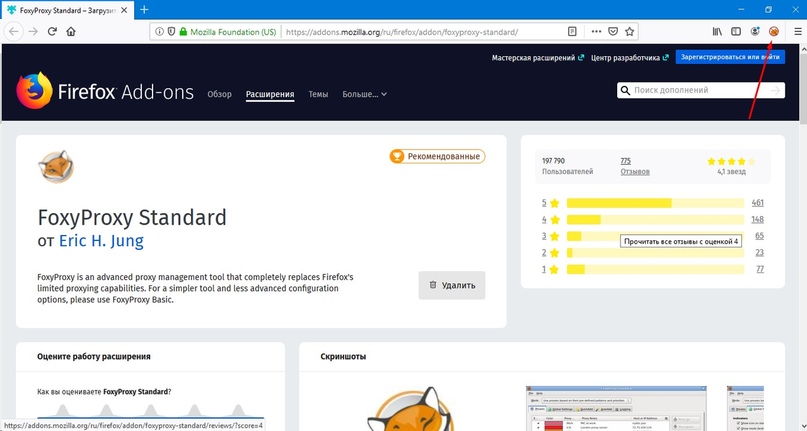Viewport: 807px width, 431px height.
Task: Open the Обзор navigation item
Action: (219, 94)
